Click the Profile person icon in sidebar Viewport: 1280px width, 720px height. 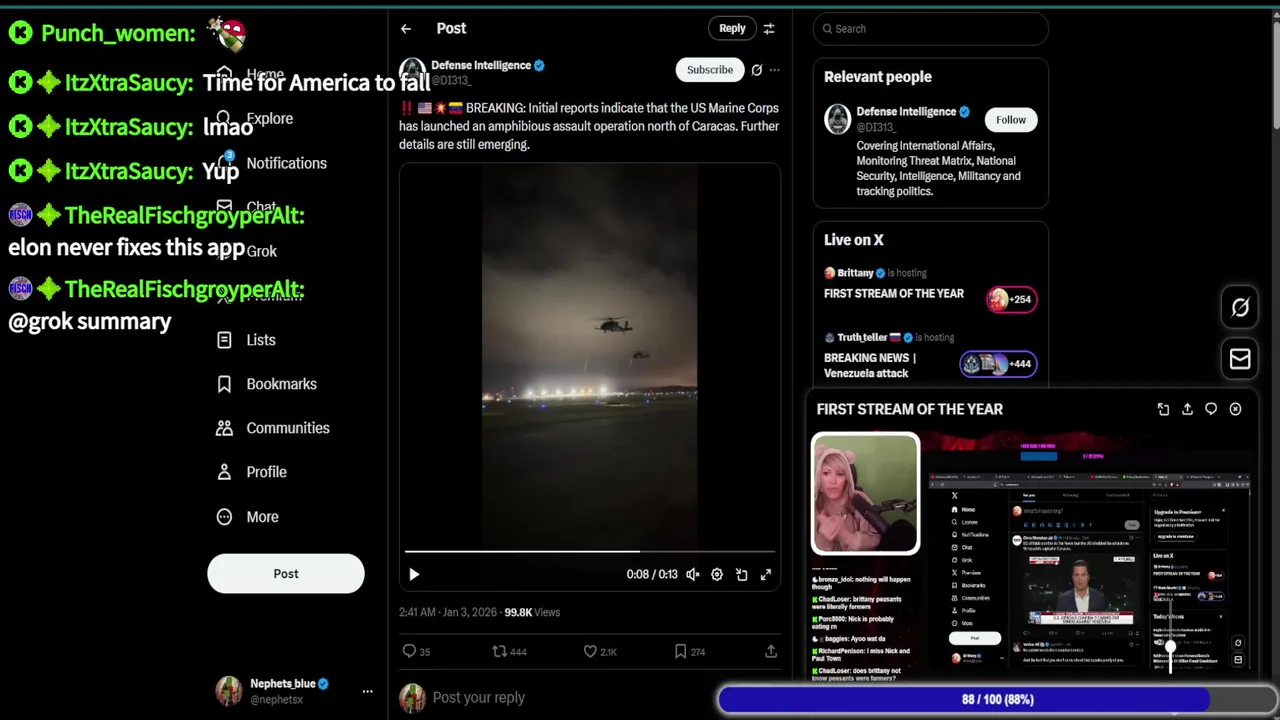point(225,472)
